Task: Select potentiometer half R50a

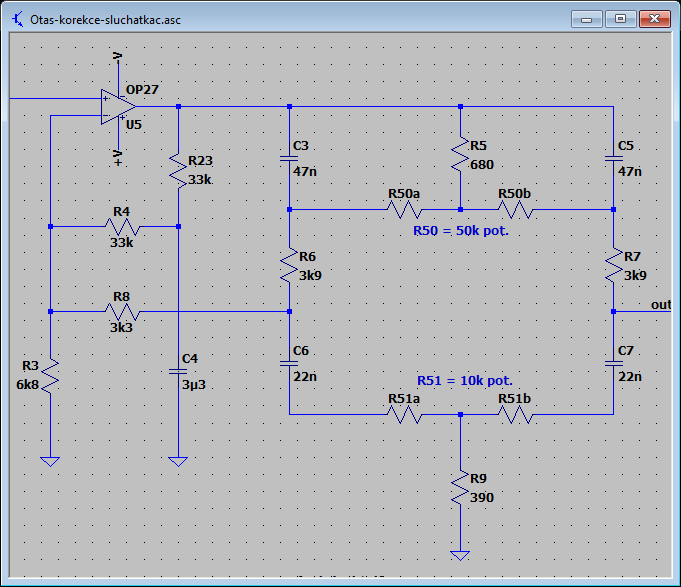Action: [x=404, y=210]
